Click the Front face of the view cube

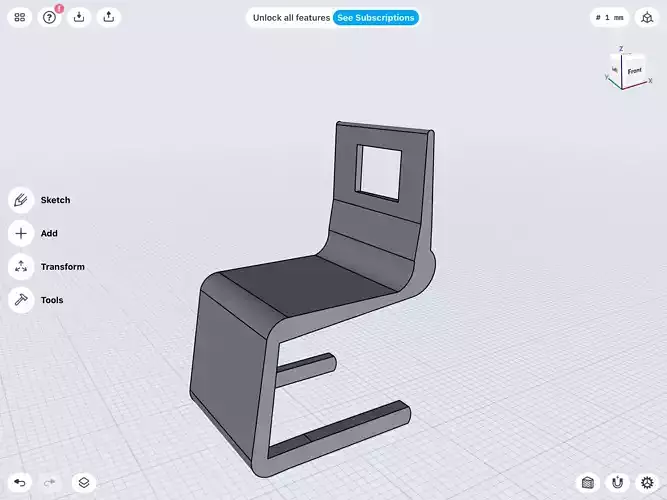click(634, 71)
